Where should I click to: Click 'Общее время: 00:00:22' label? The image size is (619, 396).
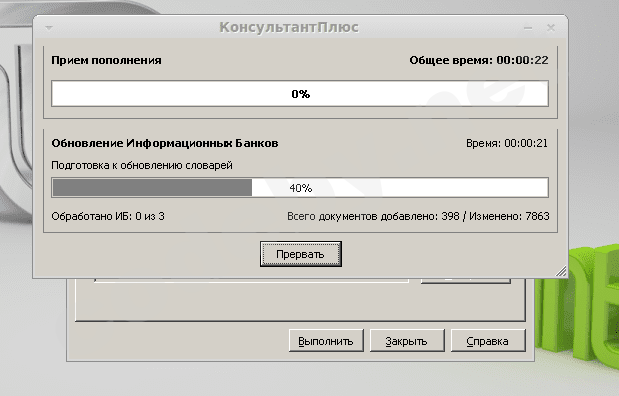(x=478, y=60)
